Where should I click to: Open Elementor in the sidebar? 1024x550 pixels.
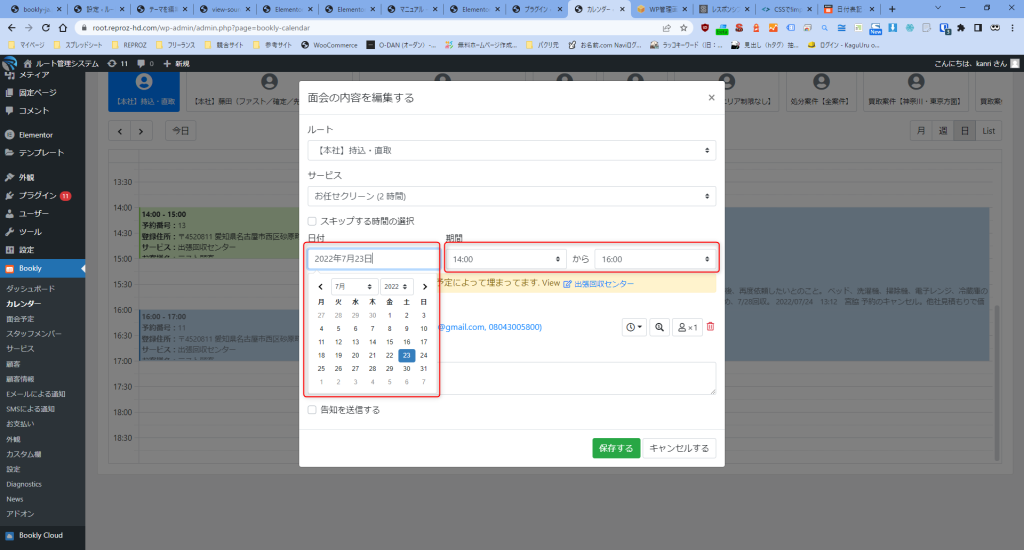point(35,134)
